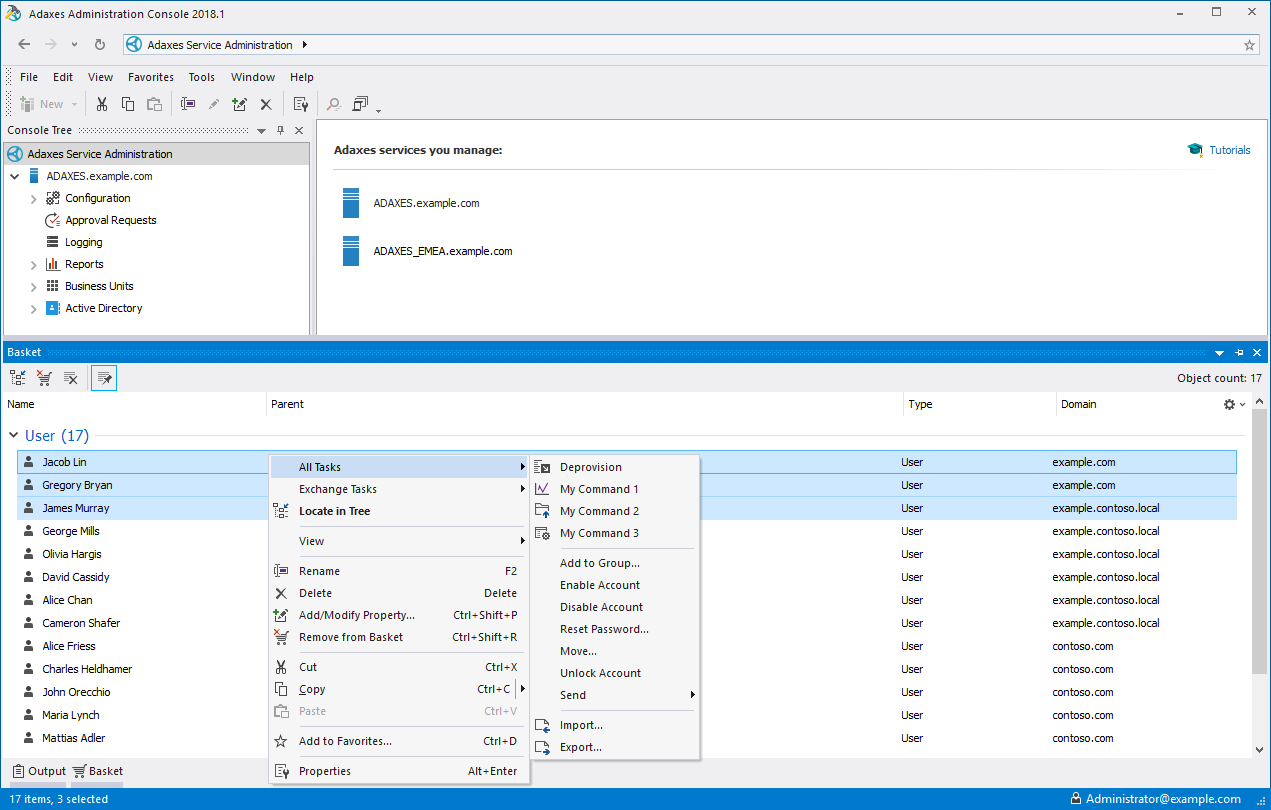Click the Remove from Basket cart icon
1271x810 pixels.
[x=43, y=377]
